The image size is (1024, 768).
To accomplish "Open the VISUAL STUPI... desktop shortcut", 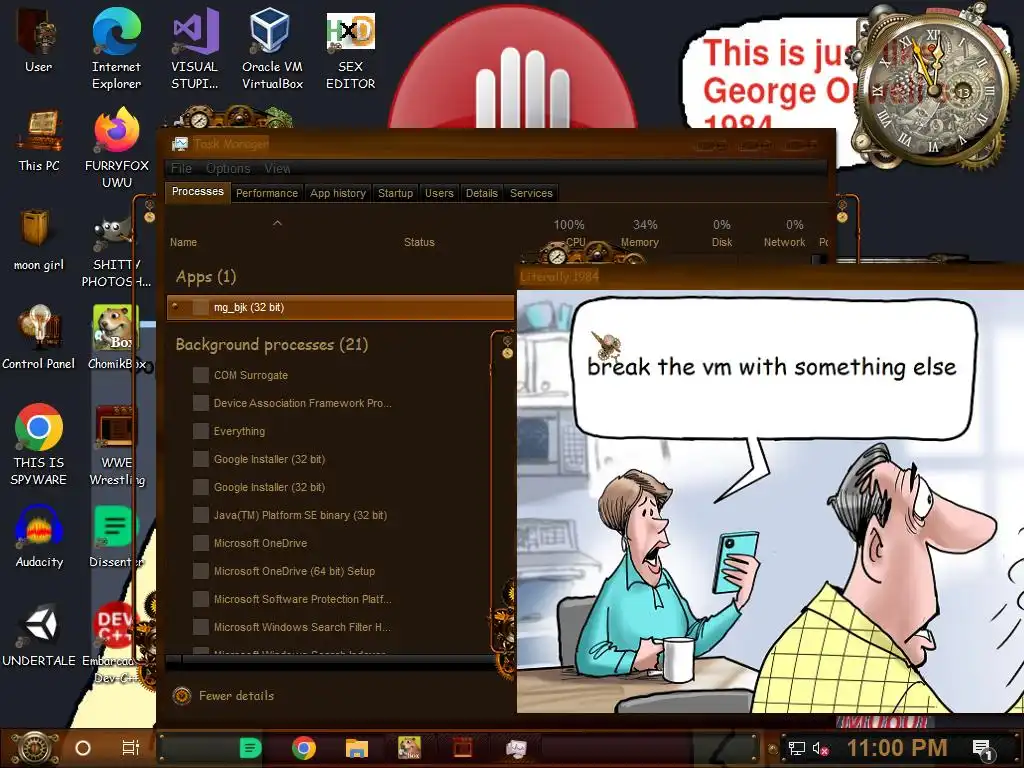I will pos(195,48).
